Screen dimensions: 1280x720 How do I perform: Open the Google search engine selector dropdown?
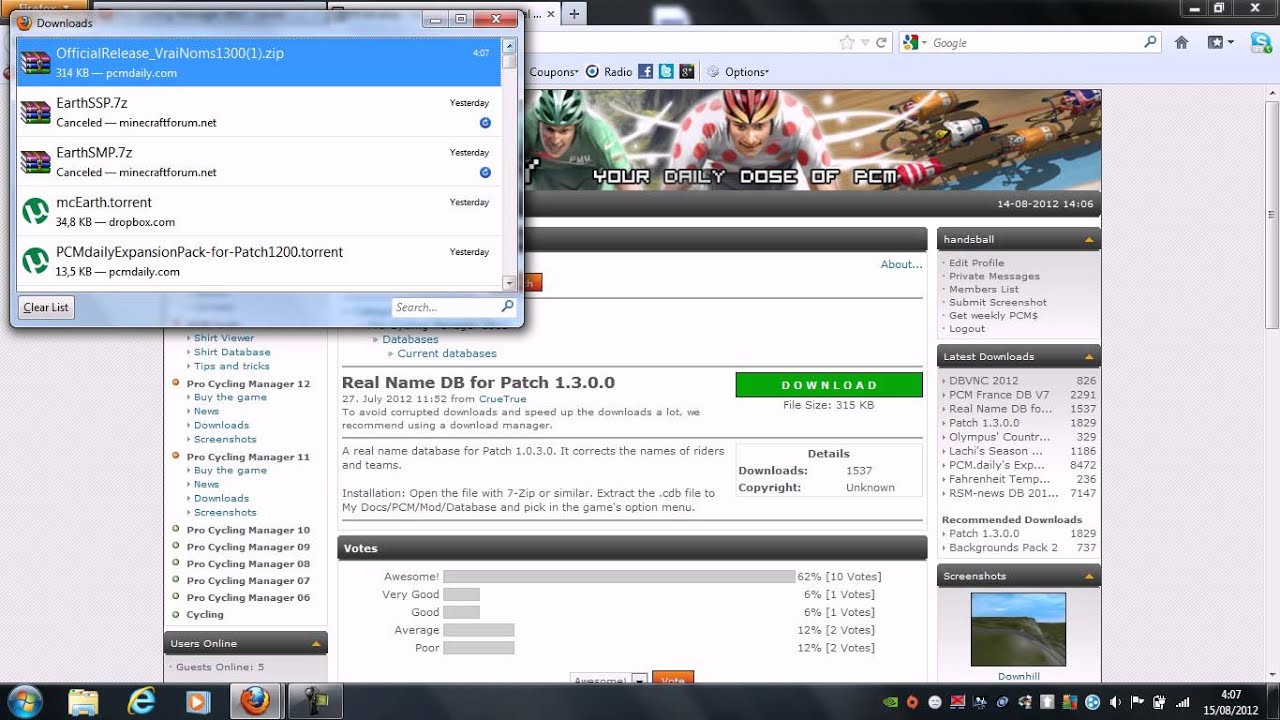pos(915,43)
